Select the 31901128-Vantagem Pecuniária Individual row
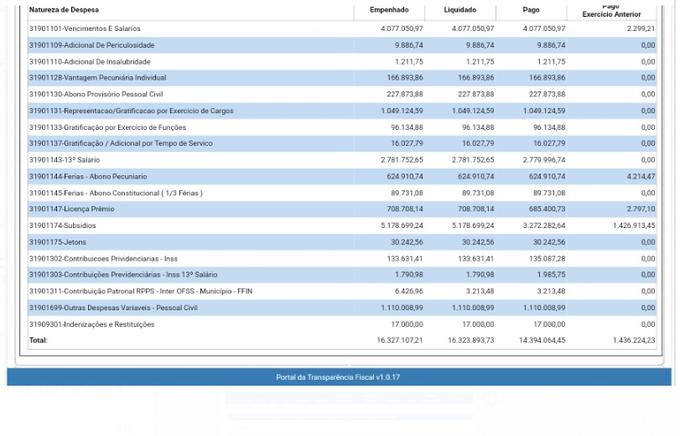 (101, 77)
